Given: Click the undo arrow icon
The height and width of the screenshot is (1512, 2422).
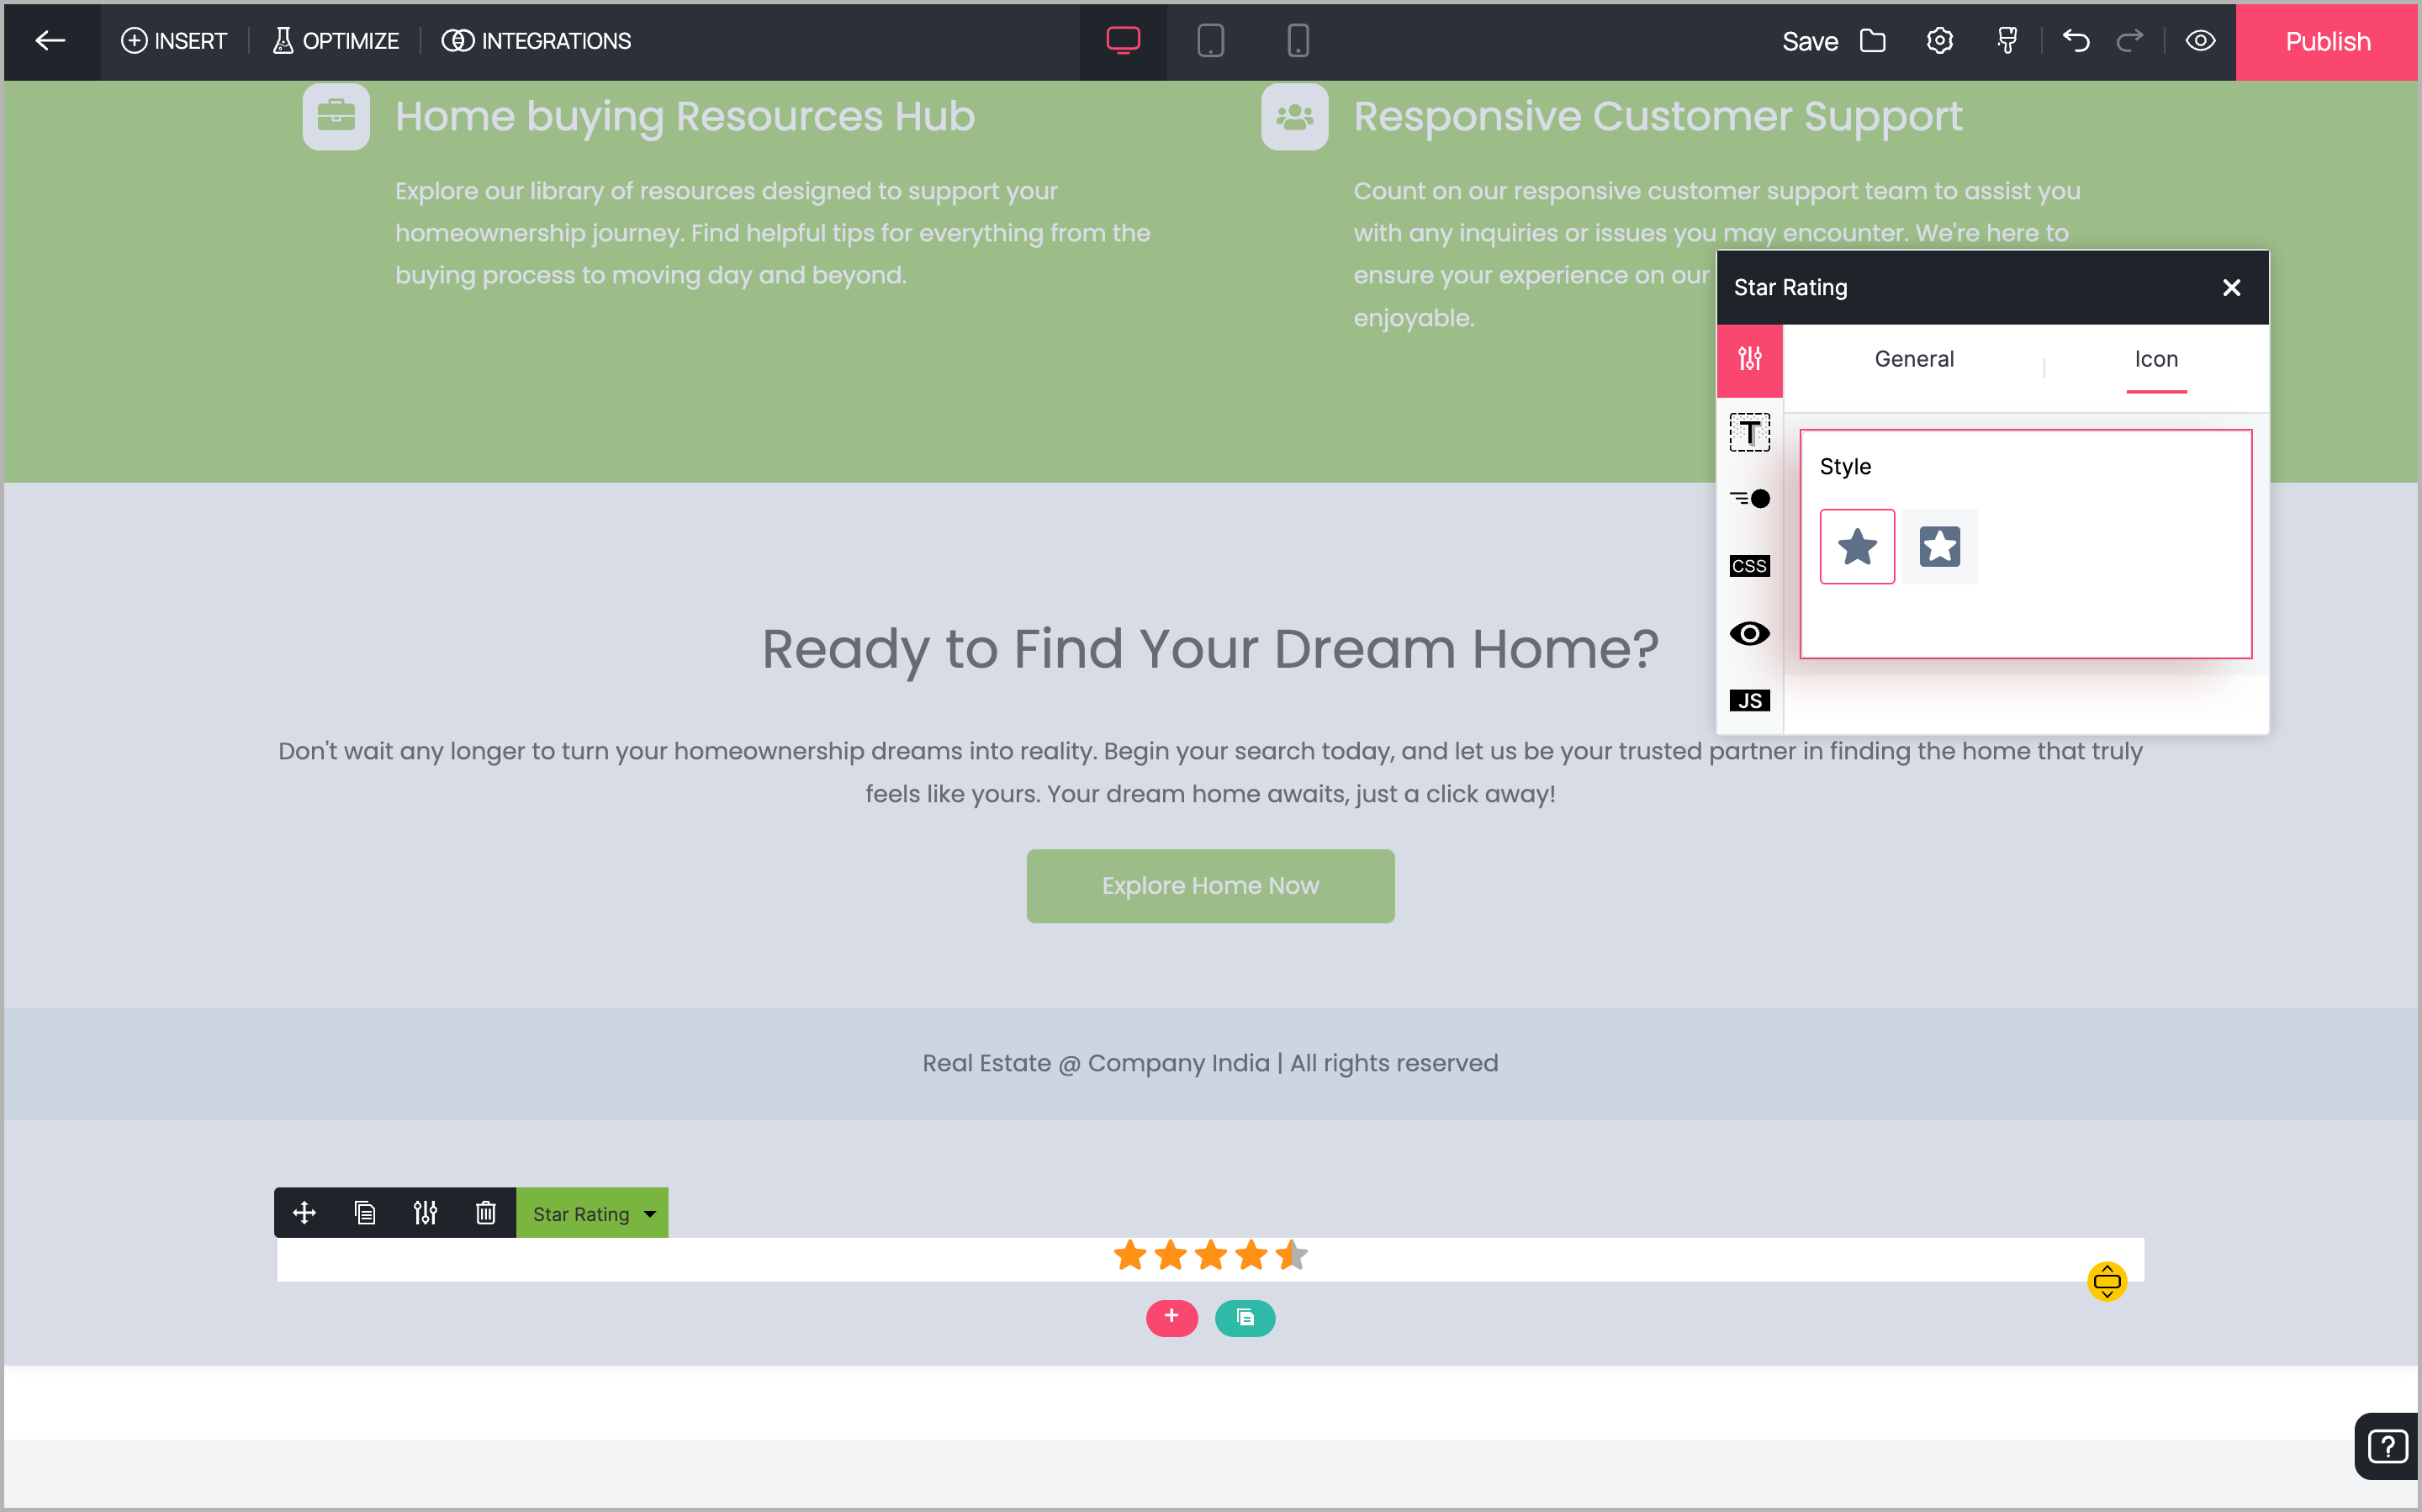Looking at the screenshot, I should [x=2075, y=41].
